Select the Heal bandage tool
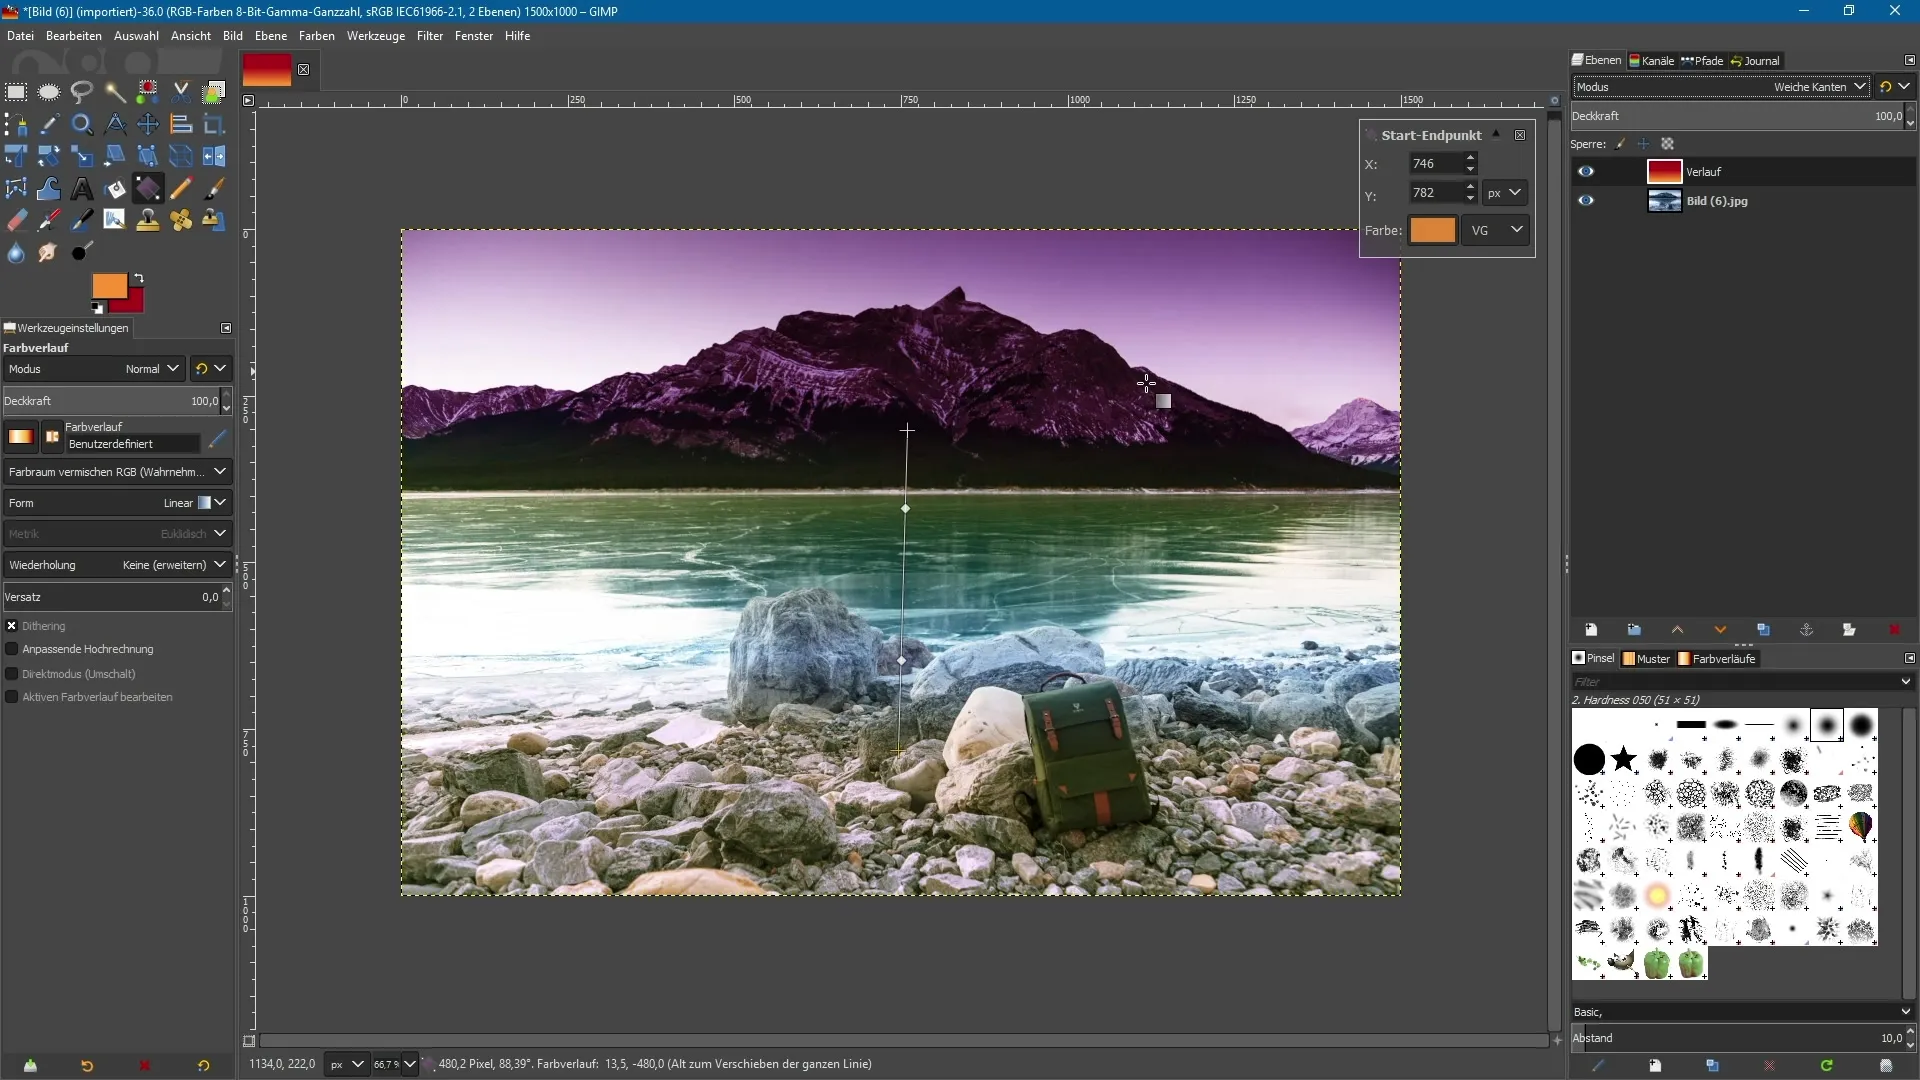This screenshot has height=1080, width=1920. pyautogui.click(x=181, y=220)
